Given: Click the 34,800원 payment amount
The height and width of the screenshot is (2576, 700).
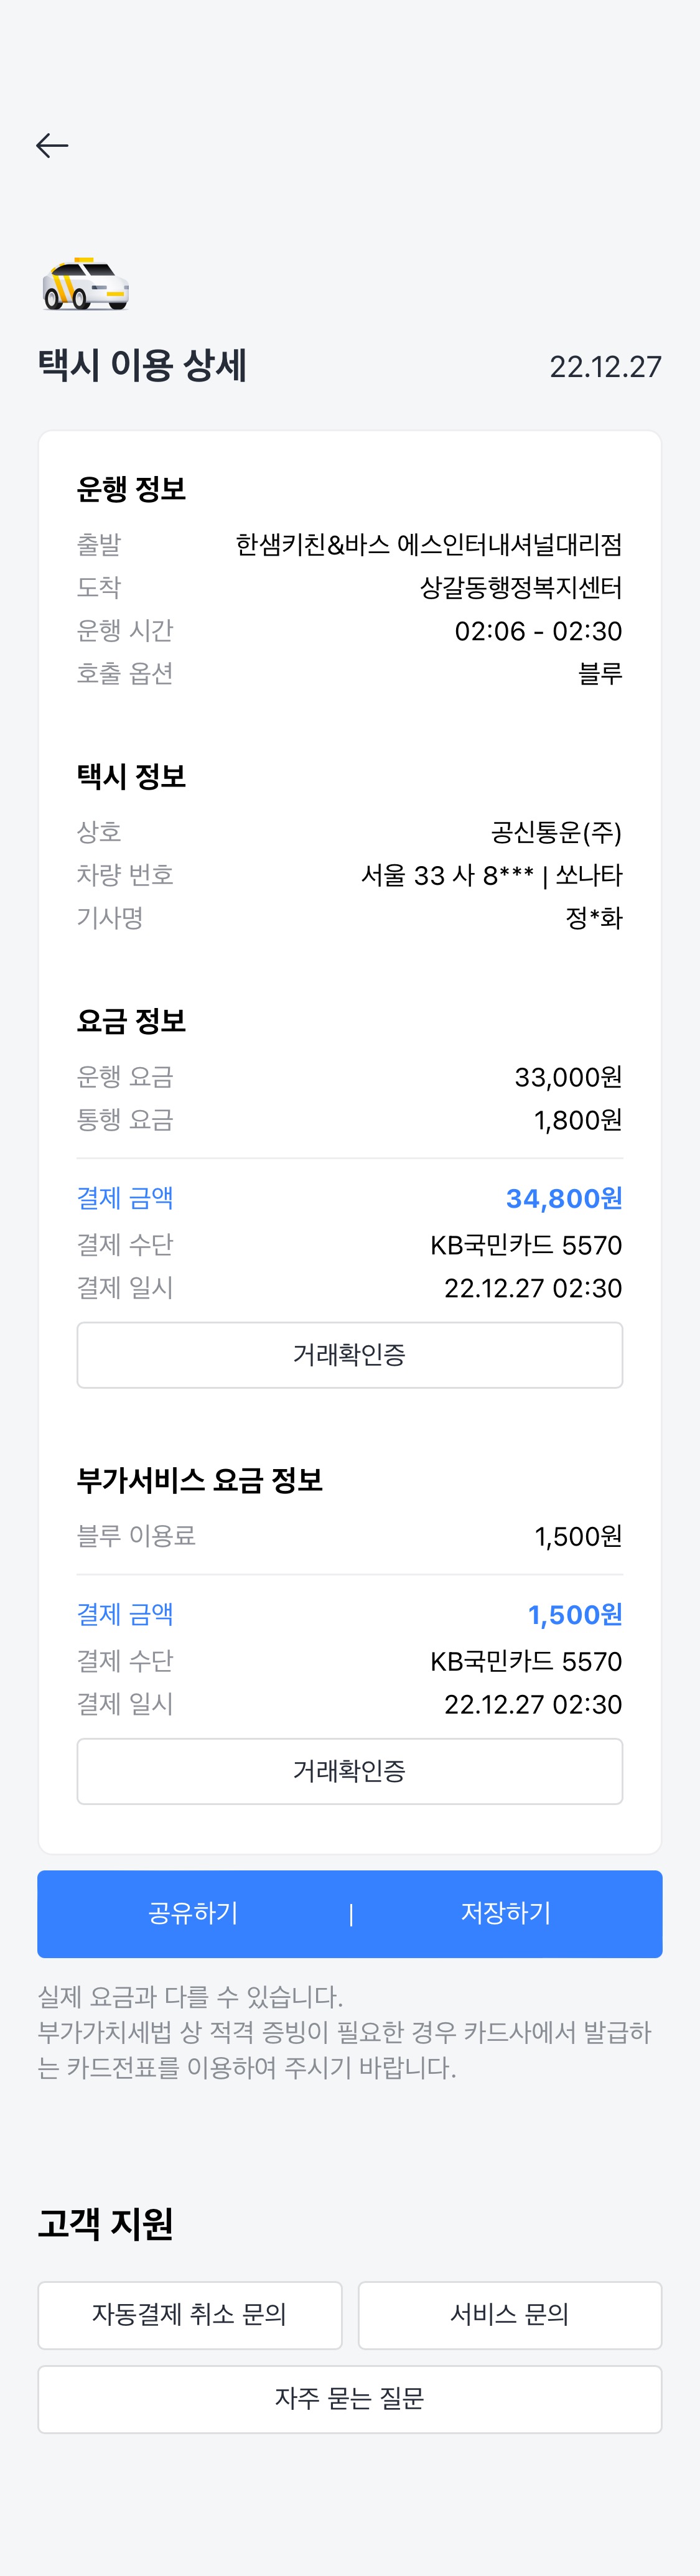Looking at the screenshot, I should click(564, 1198).
